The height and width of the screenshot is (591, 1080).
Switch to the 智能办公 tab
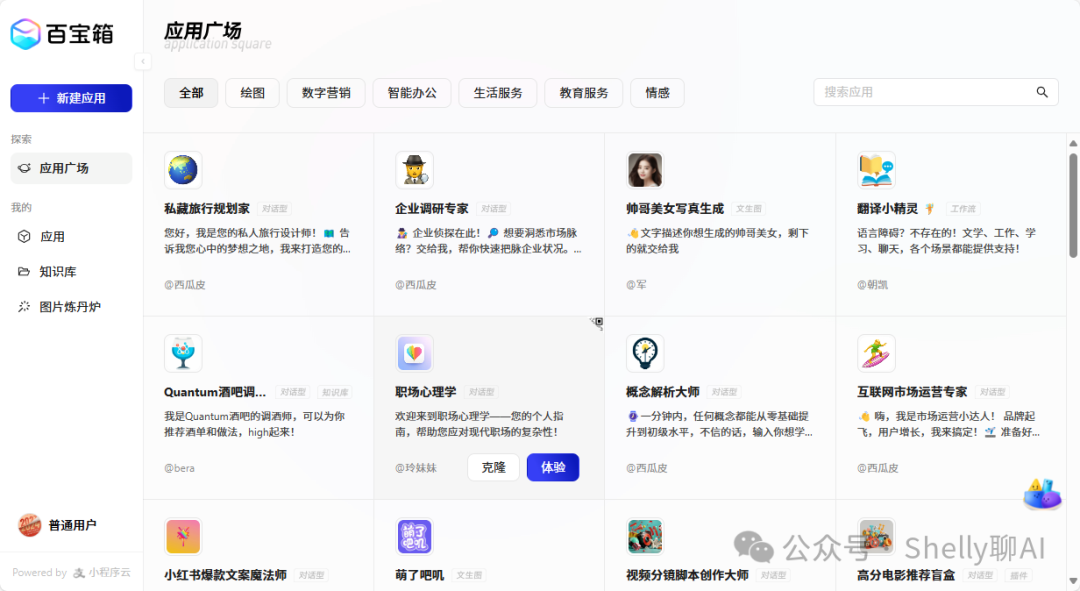(412, 92)
